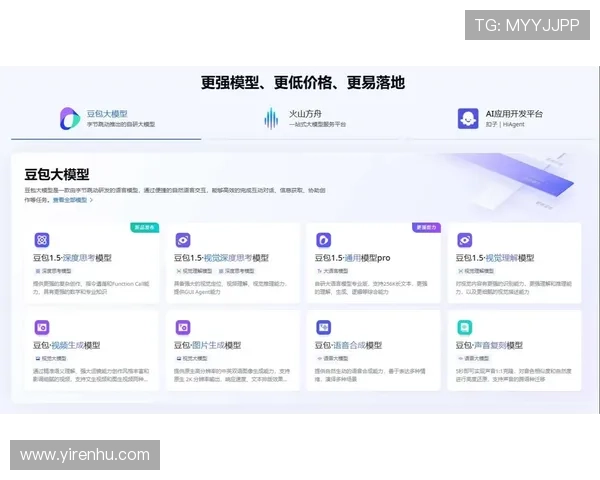Click 深度思考模型 tag under 豆包1.5·视觉深度思考模型
The width and height of the screenshot is (600, 480).
[236, 271]
